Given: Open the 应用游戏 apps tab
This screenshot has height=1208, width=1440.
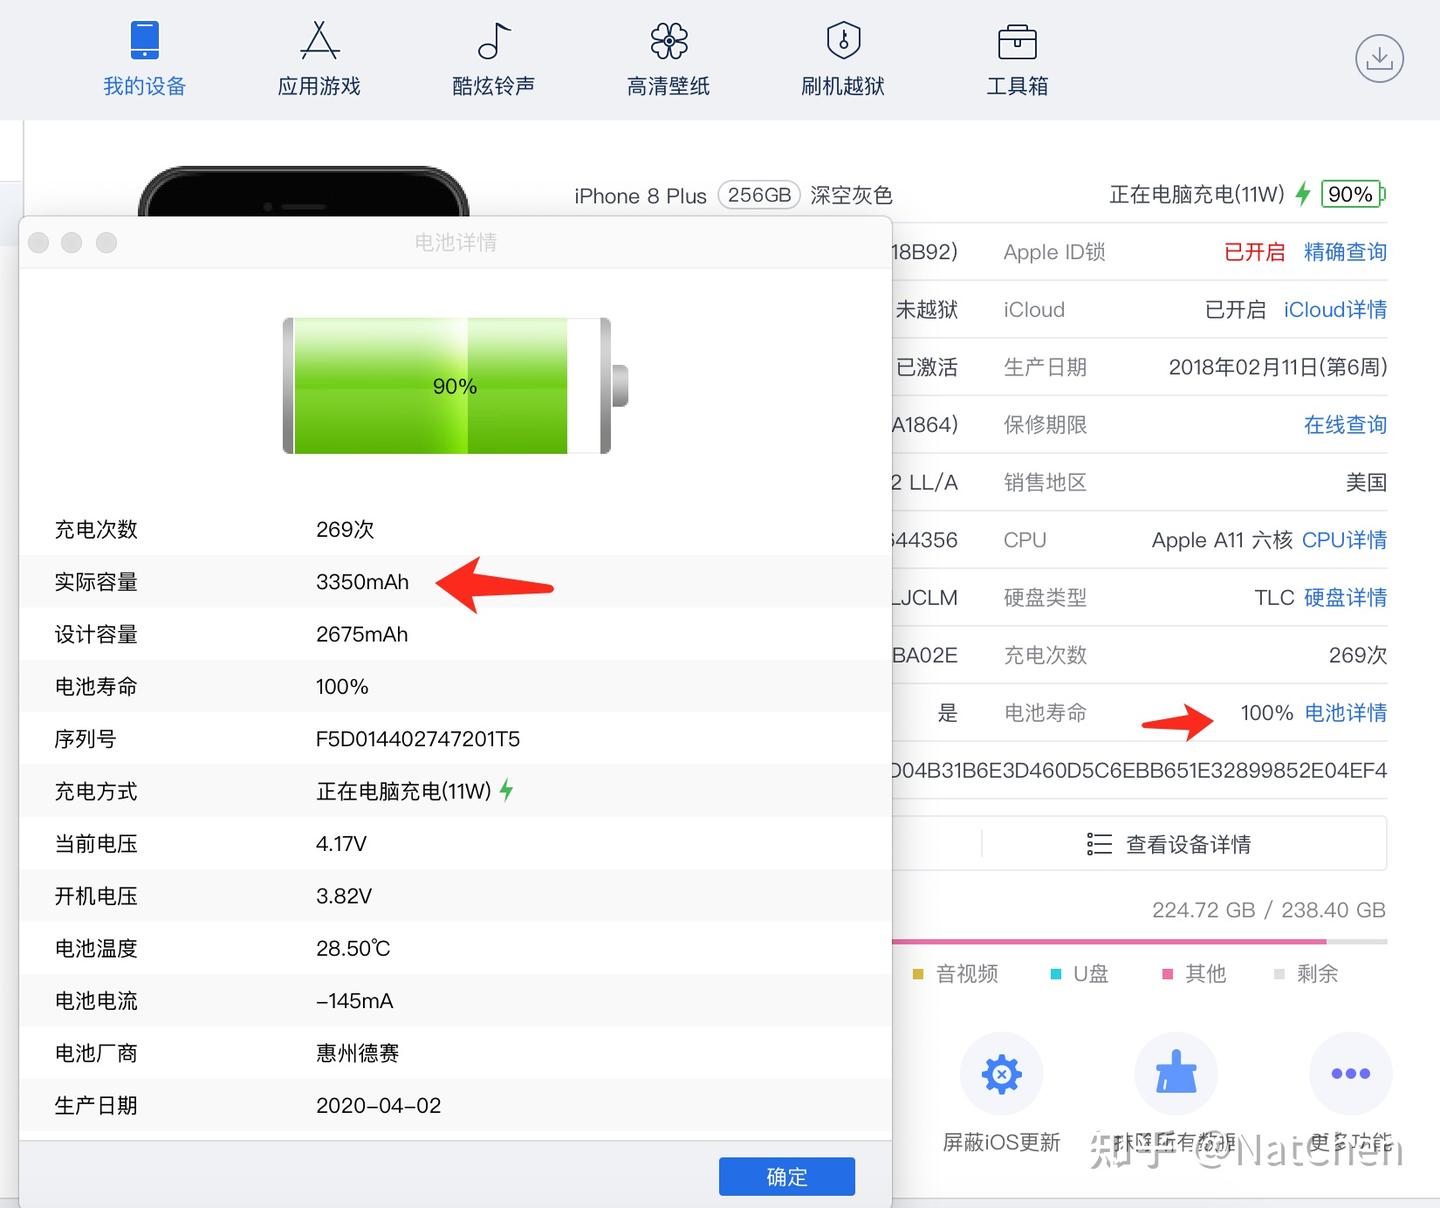Looking at the screenshot, I should [319, 60].
